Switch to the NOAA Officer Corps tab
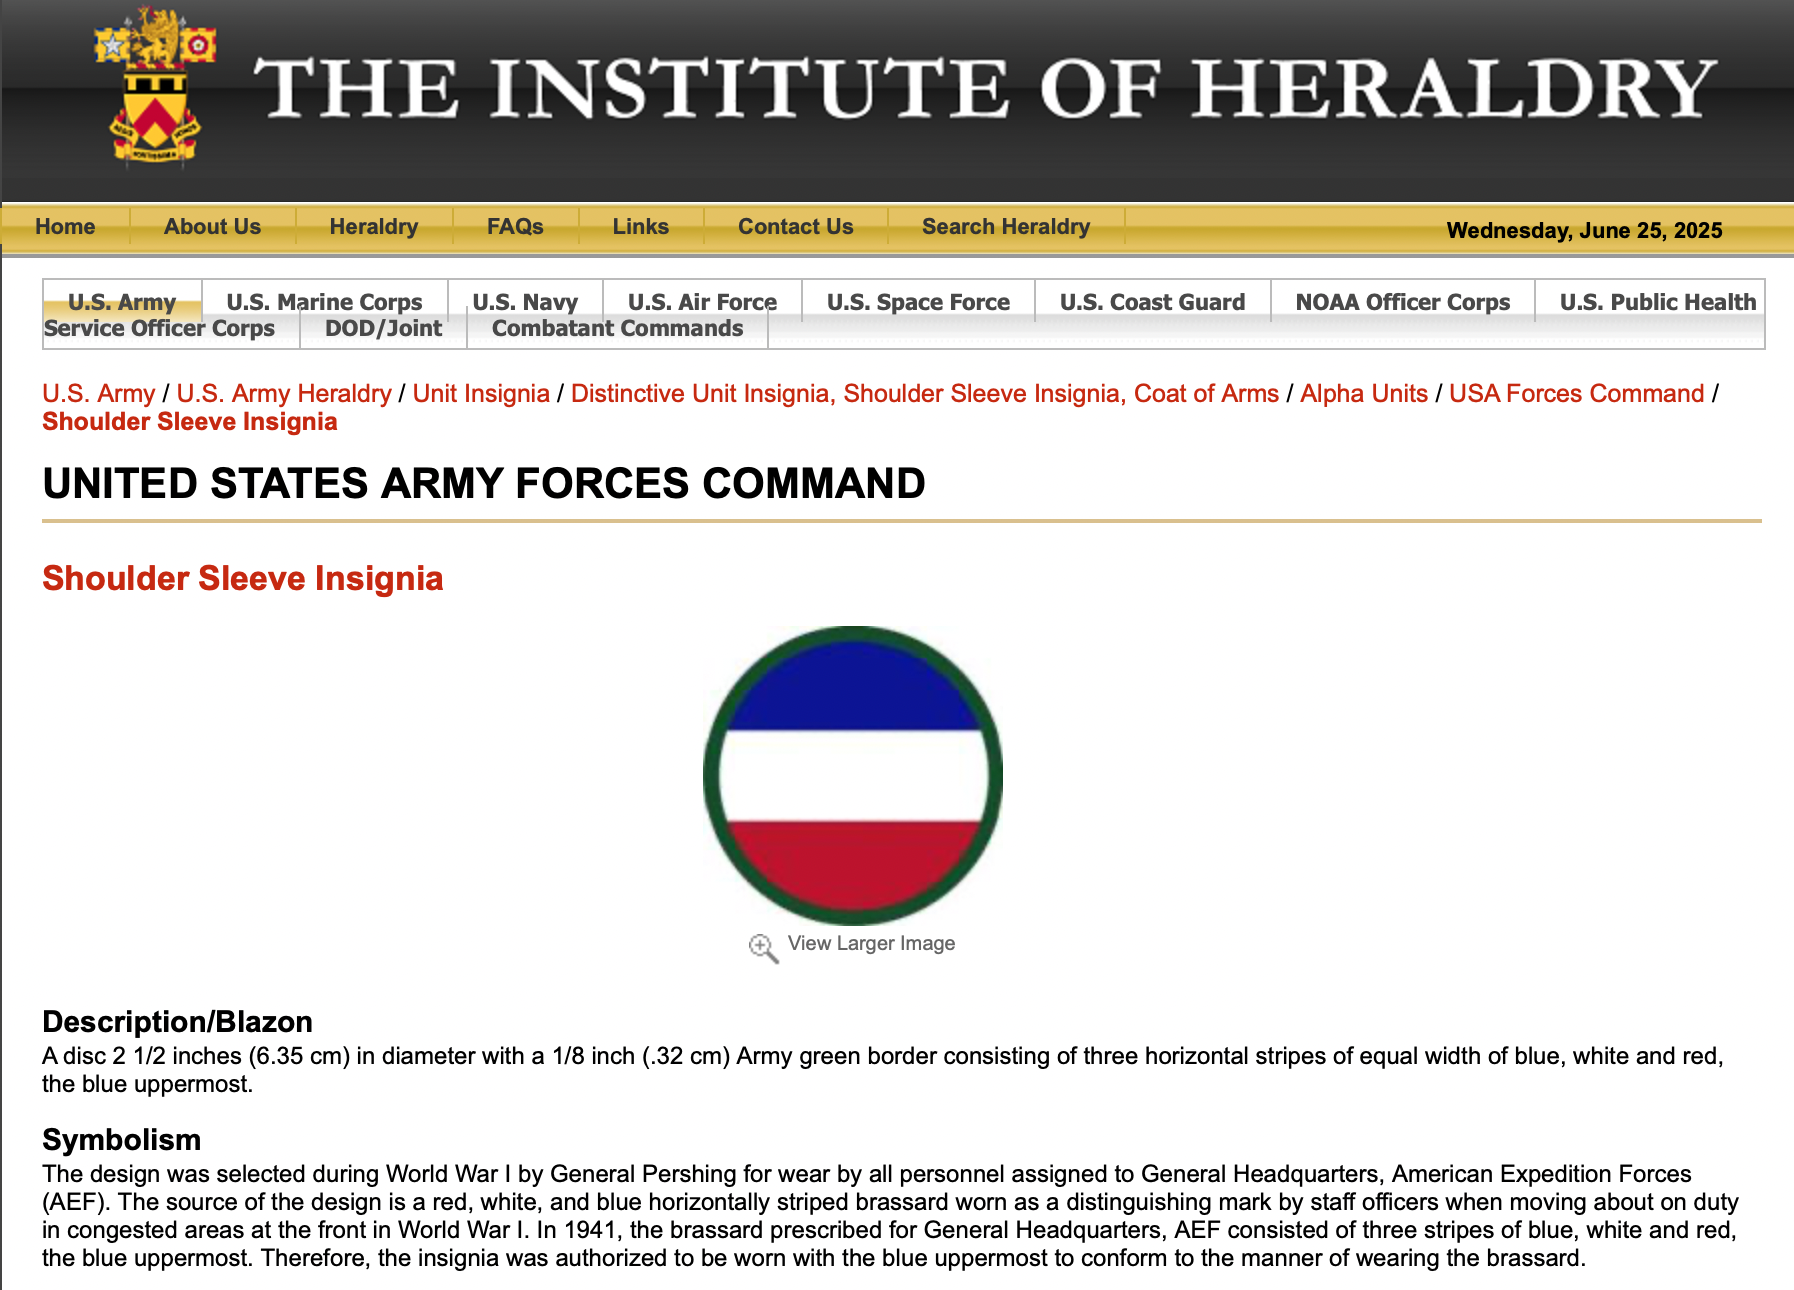Viewport: 1794px width, 1290px height. pos(1402,301)
